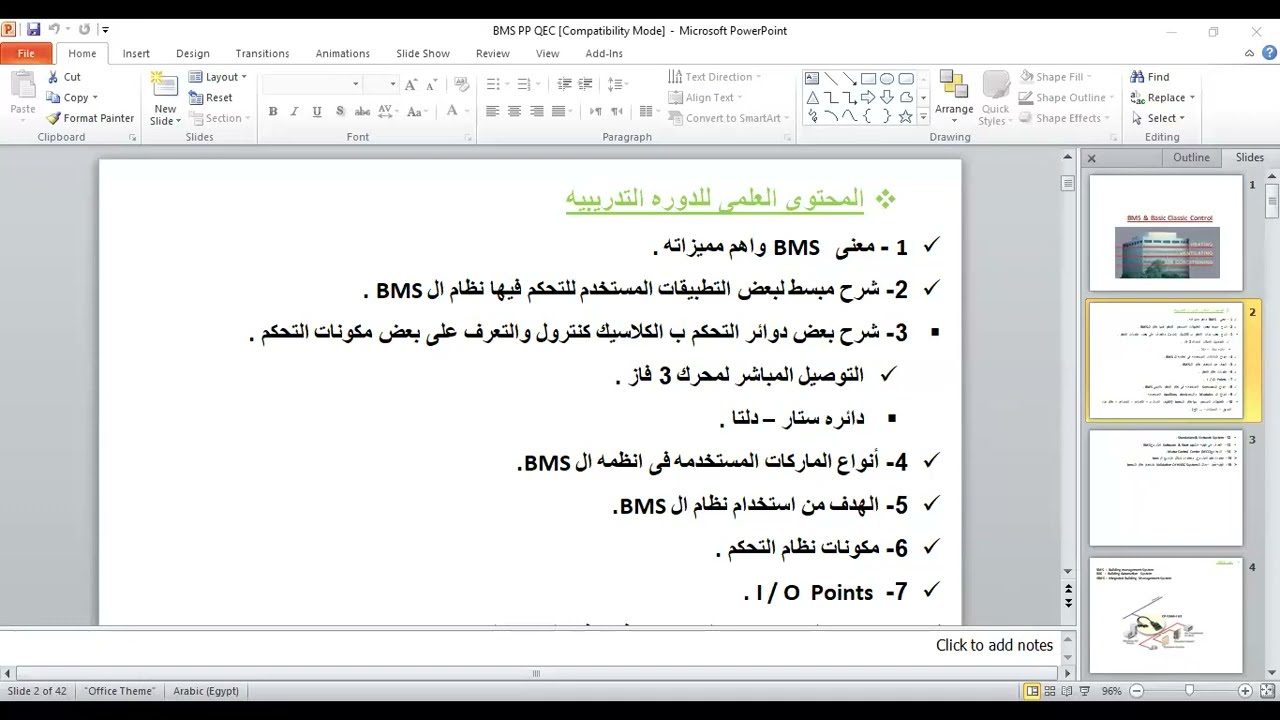
Task: Open the Replace dropdown arrow
Action: point(1192,98)
